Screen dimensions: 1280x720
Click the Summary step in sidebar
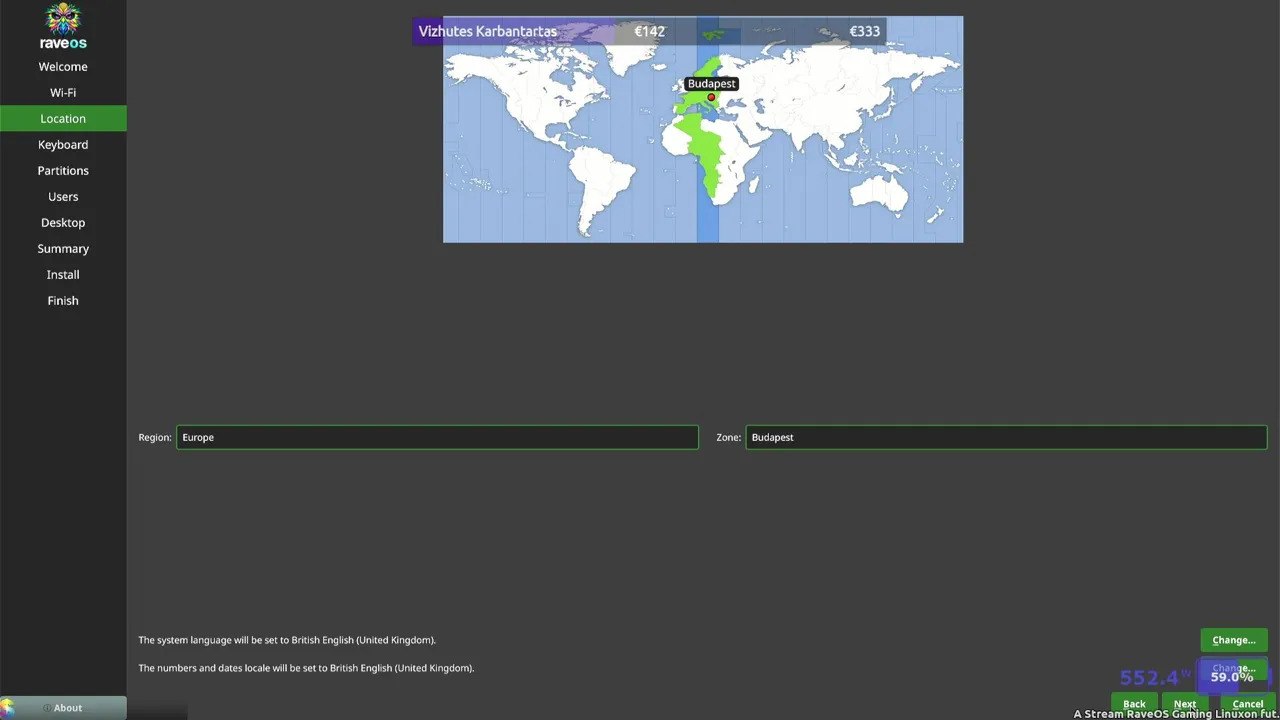tap(63, 249)
